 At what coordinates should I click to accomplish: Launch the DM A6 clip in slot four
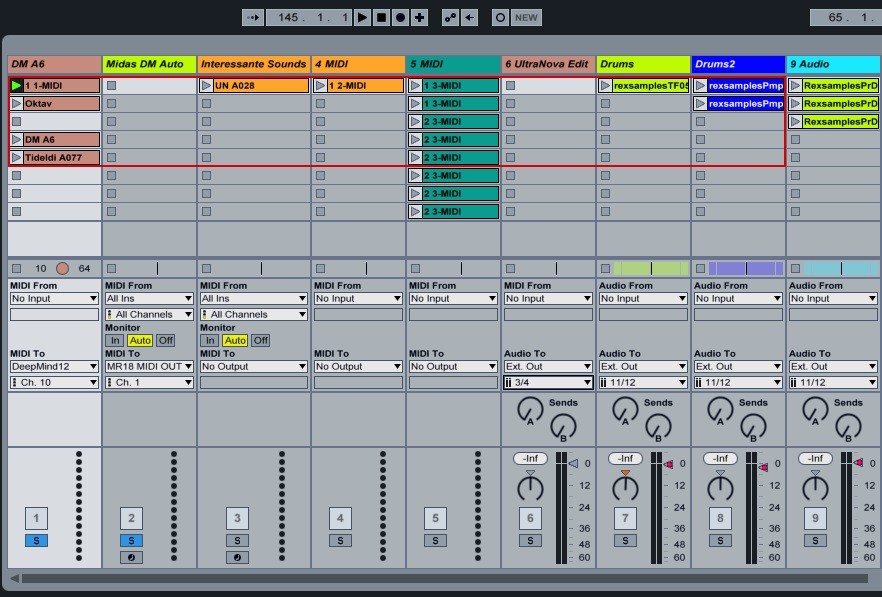[x=16, y=140]
